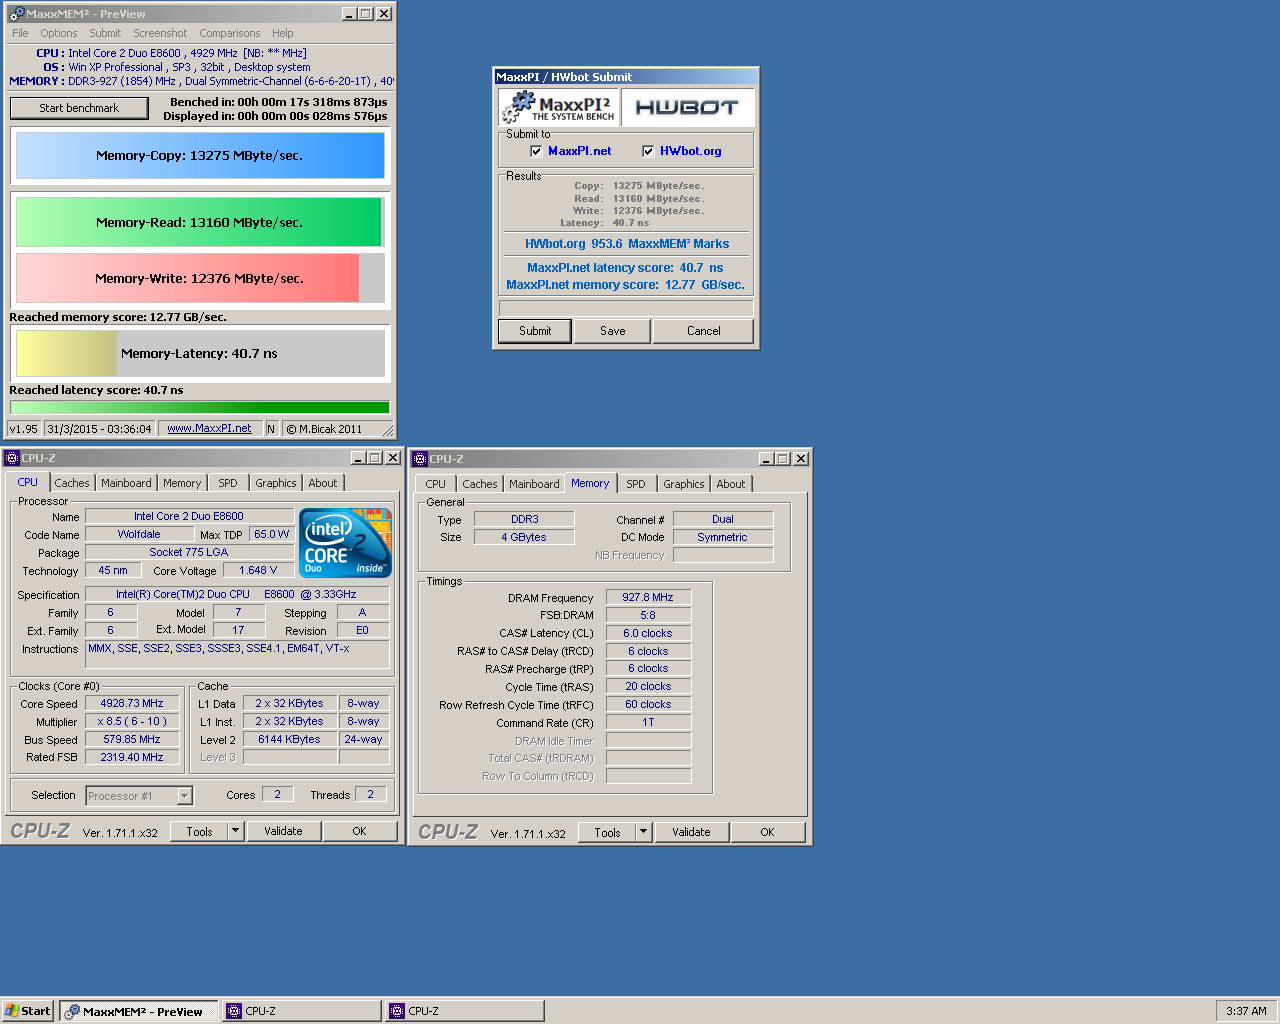Open the Options menu in MaxxMEM²
The width and height of the screenshot is (1280, 1024).
point(59,33)
